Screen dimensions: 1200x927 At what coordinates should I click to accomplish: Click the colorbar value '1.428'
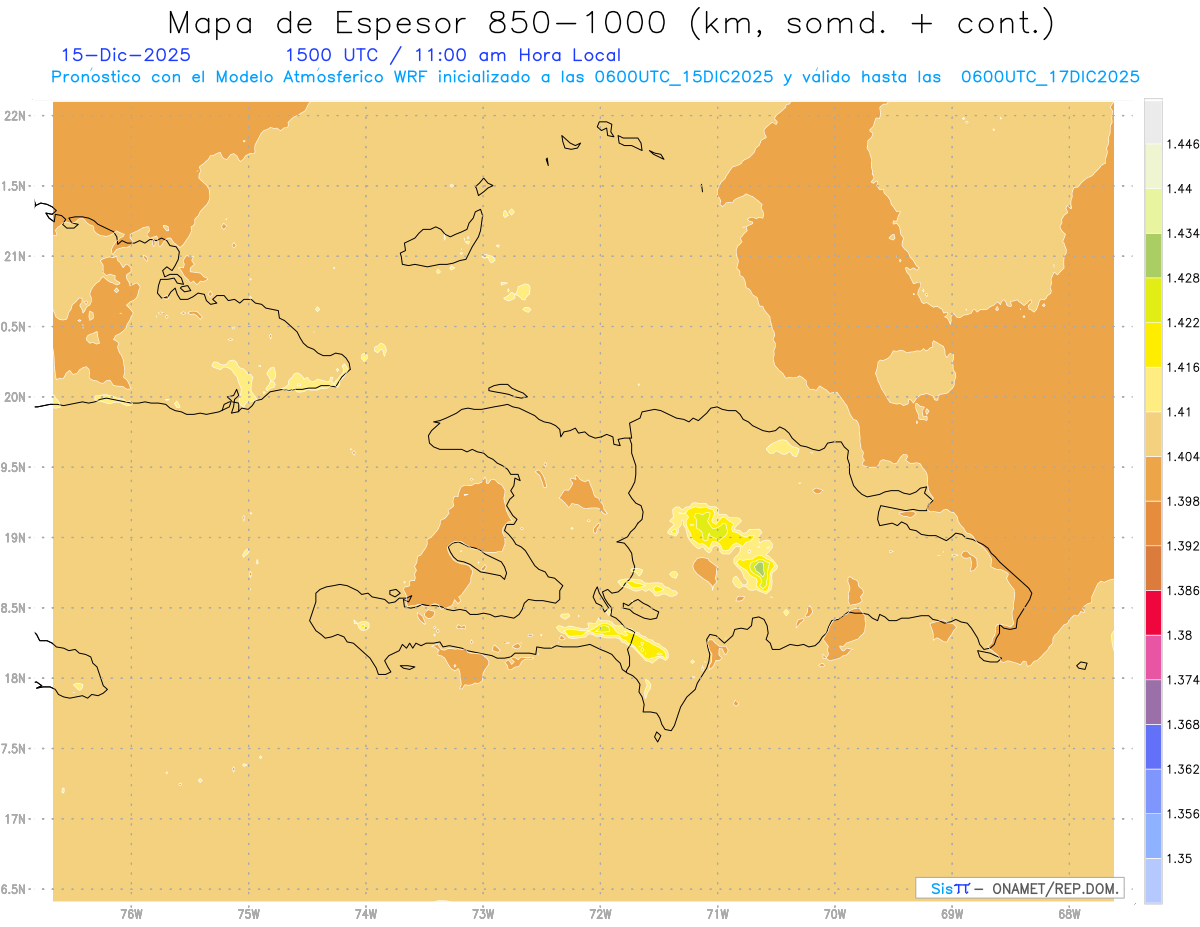tap(1185, 278)
